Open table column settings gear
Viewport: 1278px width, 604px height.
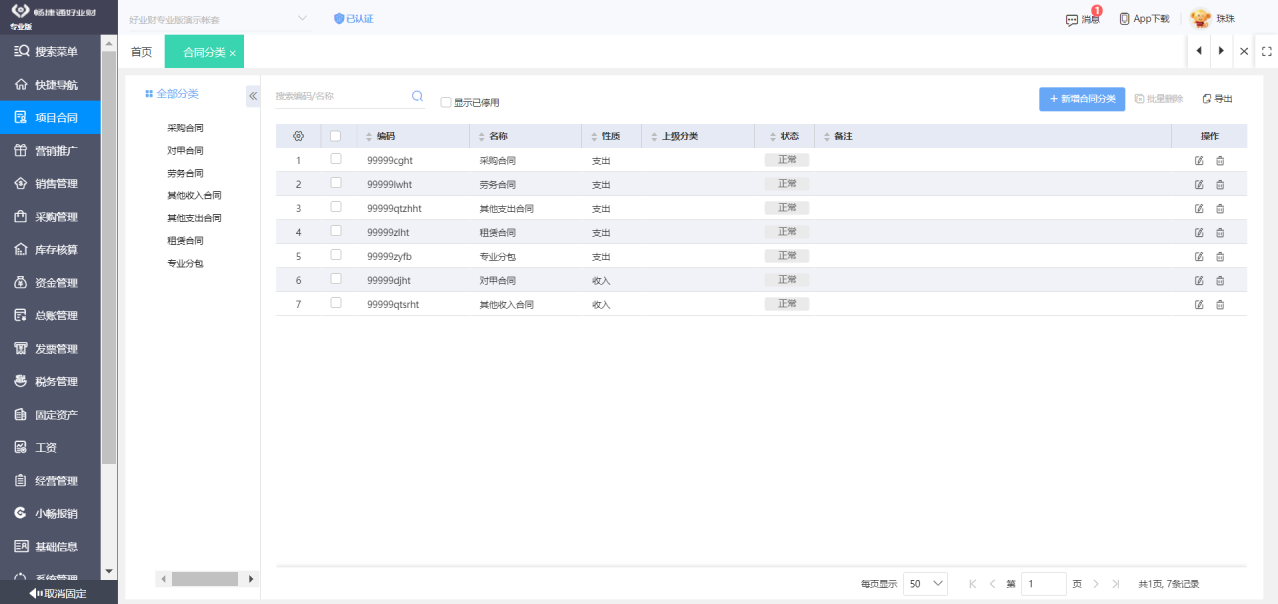[x=298, y=136]
